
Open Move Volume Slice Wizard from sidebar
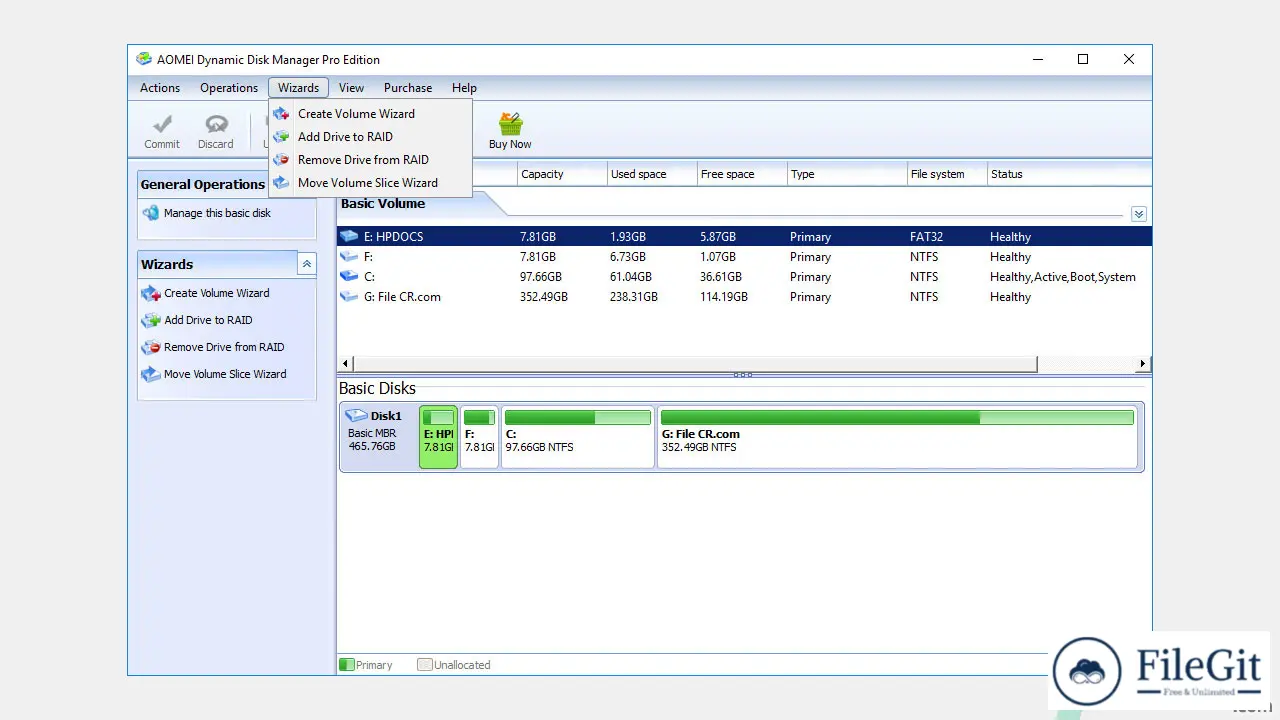click(225, 374)
